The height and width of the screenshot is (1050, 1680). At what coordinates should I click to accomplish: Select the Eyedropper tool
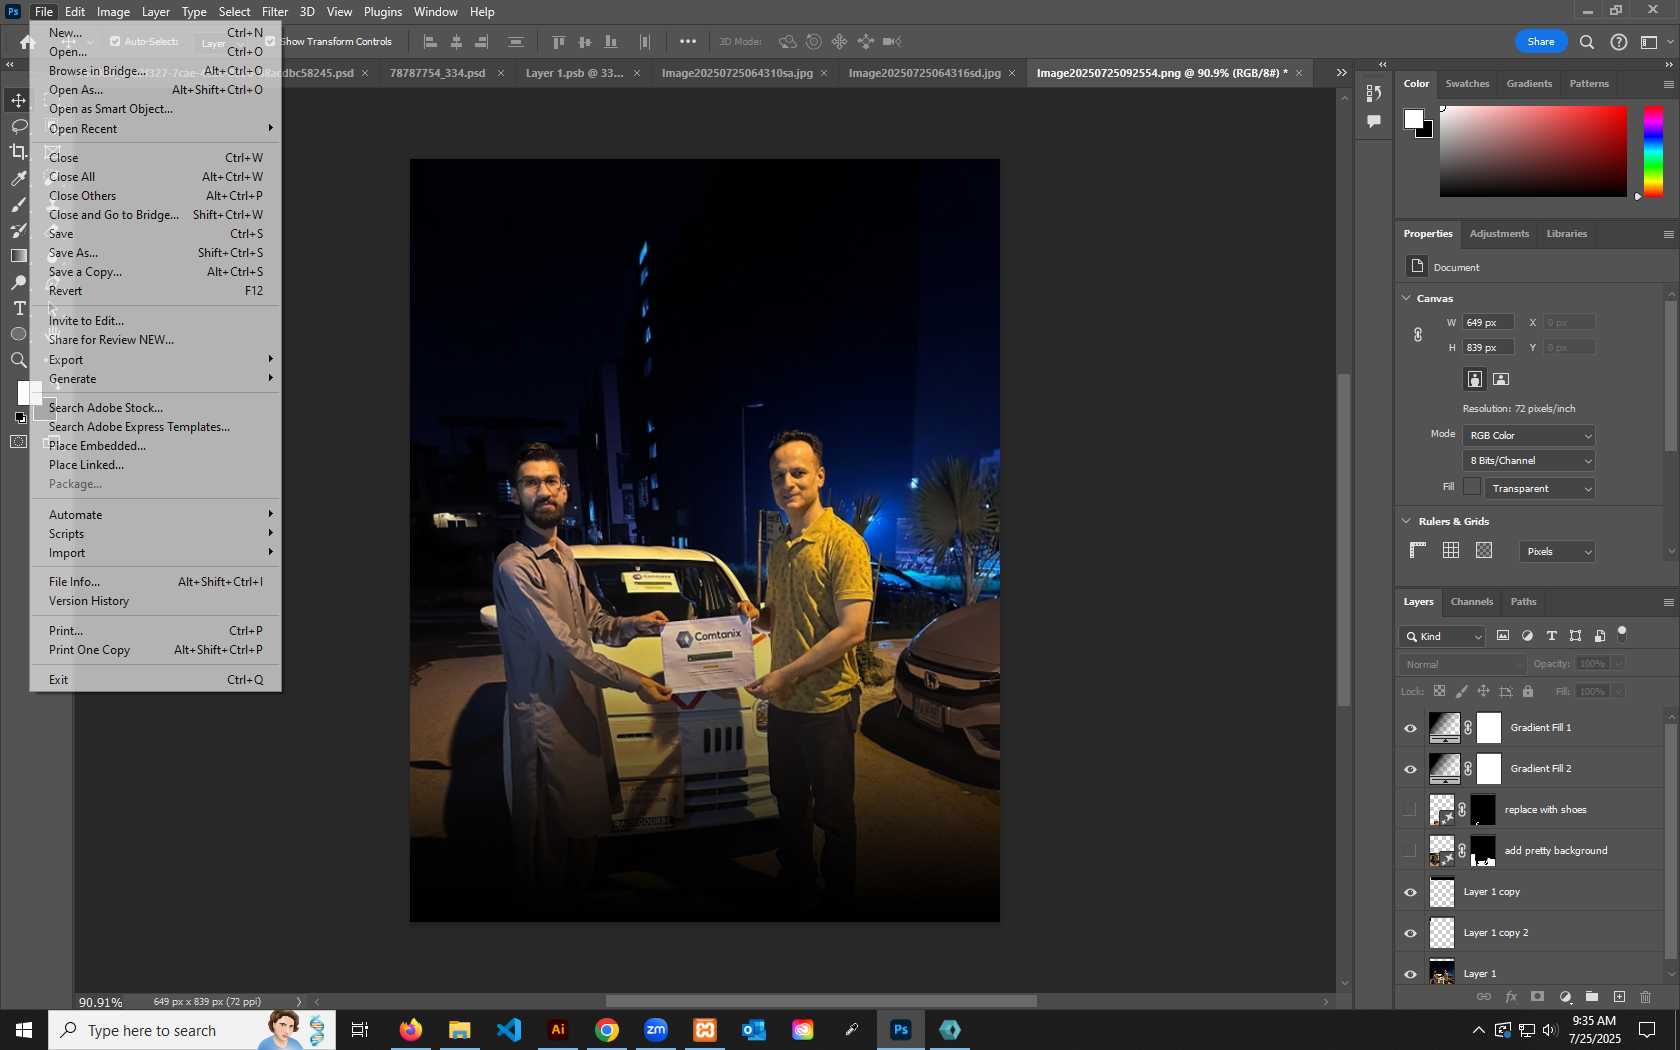(19, 178)
